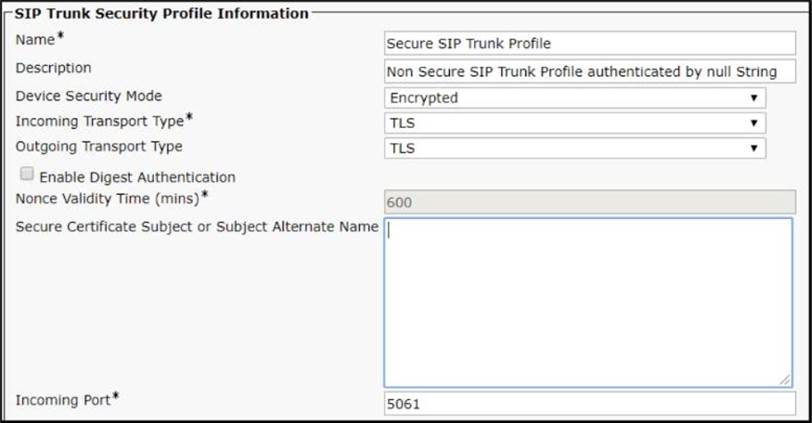Viewport: 812px width, 423px height.
Task: Click the text area resize handle
Action: pyautogui.click(x=785, y=381)
